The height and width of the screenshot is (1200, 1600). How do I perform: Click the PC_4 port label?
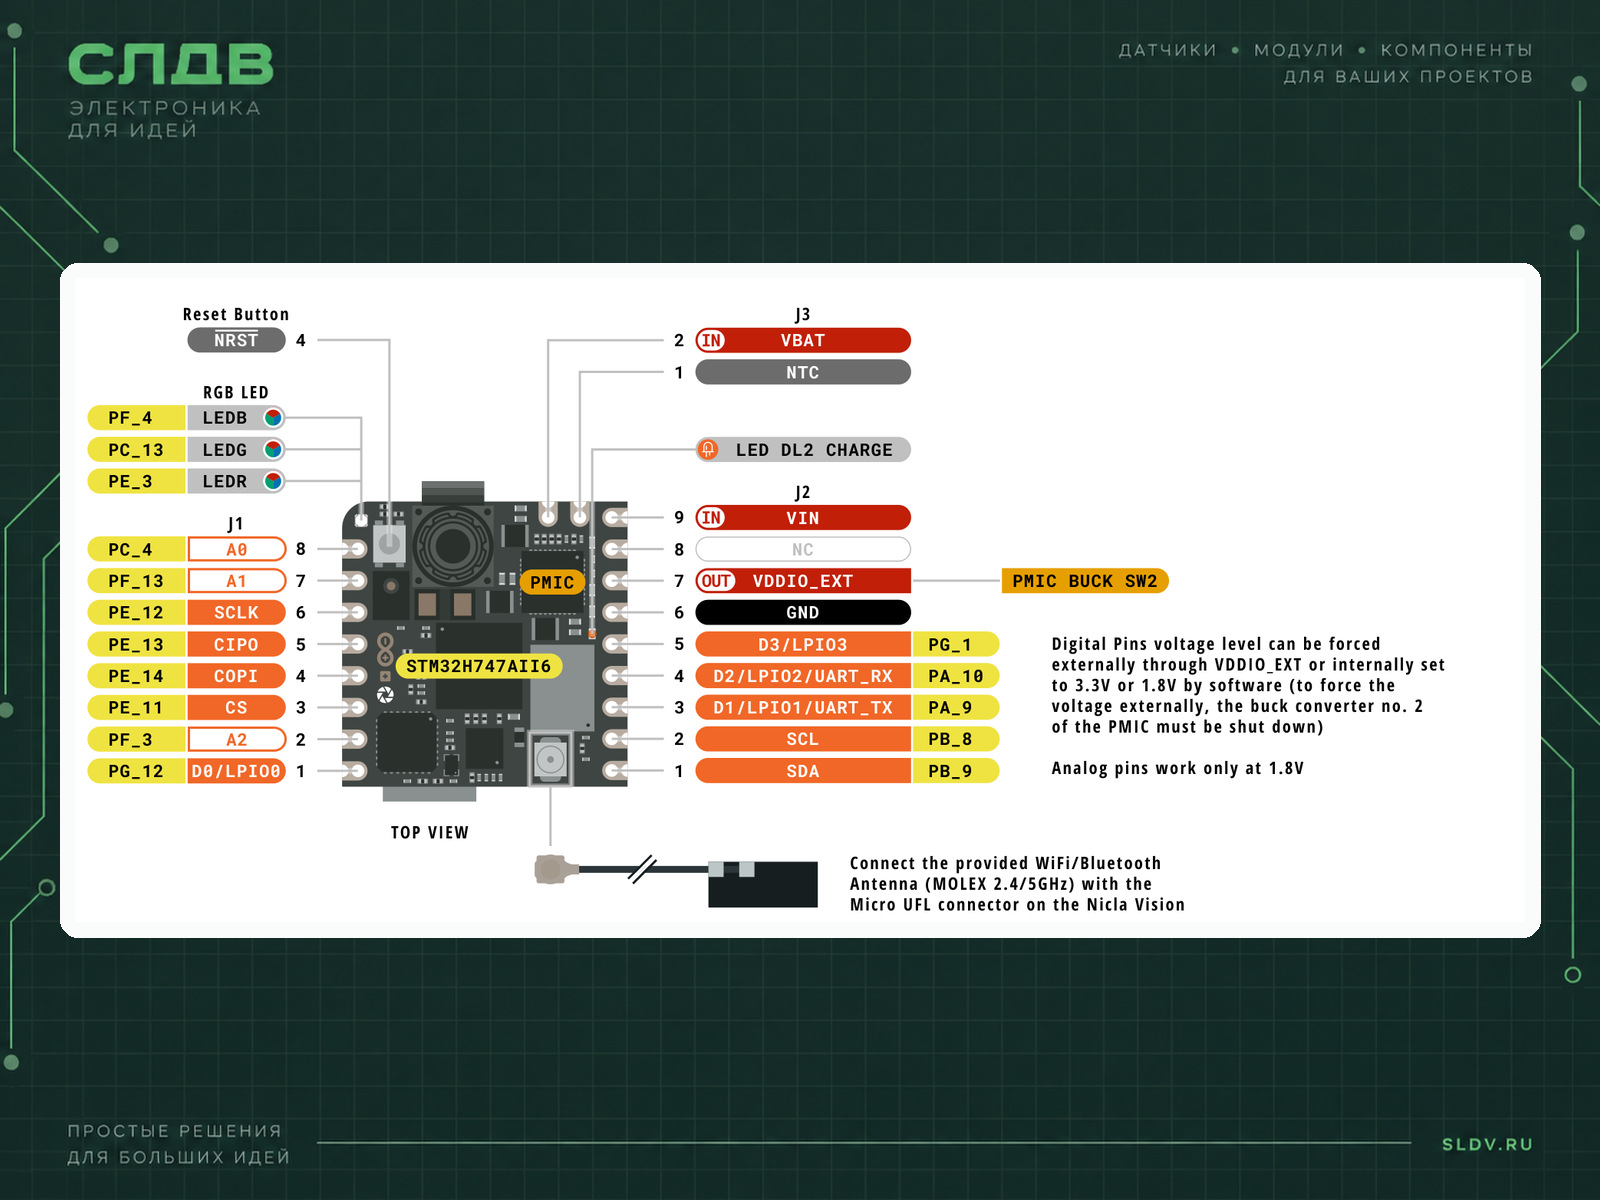(136, 550)
